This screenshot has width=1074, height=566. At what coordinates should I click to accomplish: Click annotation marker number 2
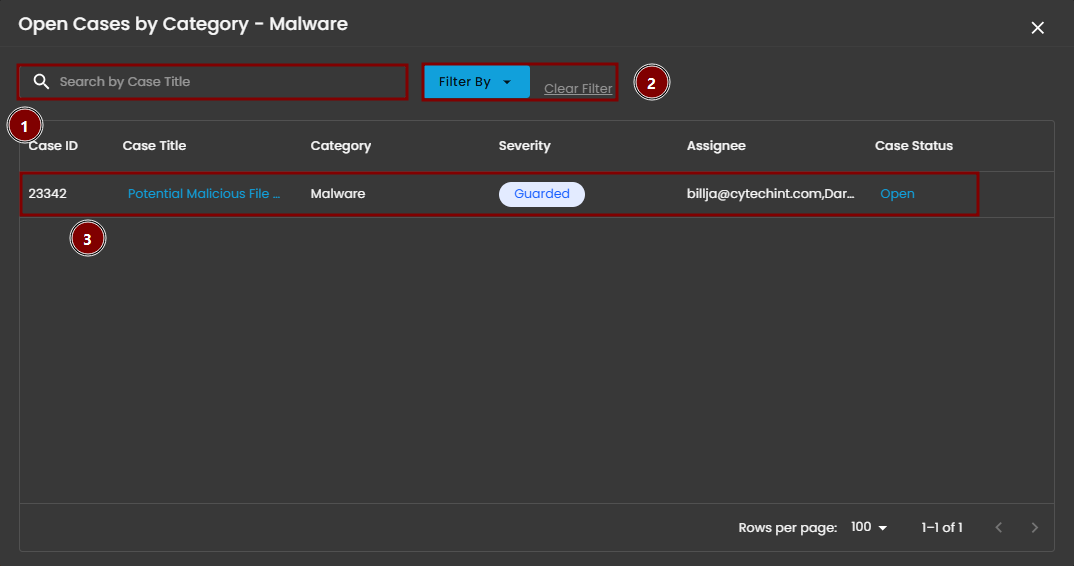click(651, 83)
